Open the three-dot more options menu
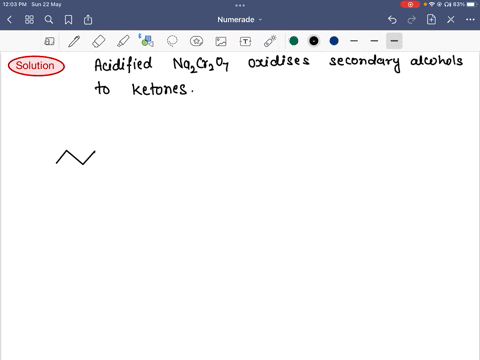This screenshot has height=360, width=480. point(470,20)
